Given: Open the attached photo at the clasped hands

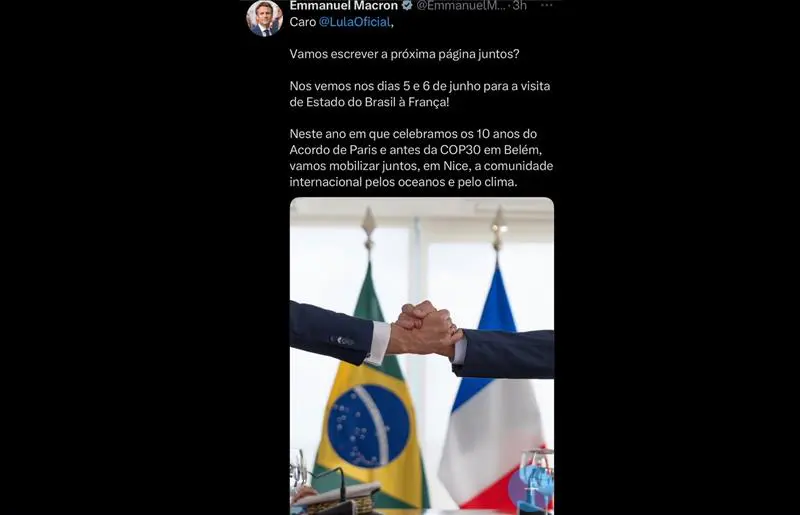Looking at the screenshot, I should click(x=425, y=328).
